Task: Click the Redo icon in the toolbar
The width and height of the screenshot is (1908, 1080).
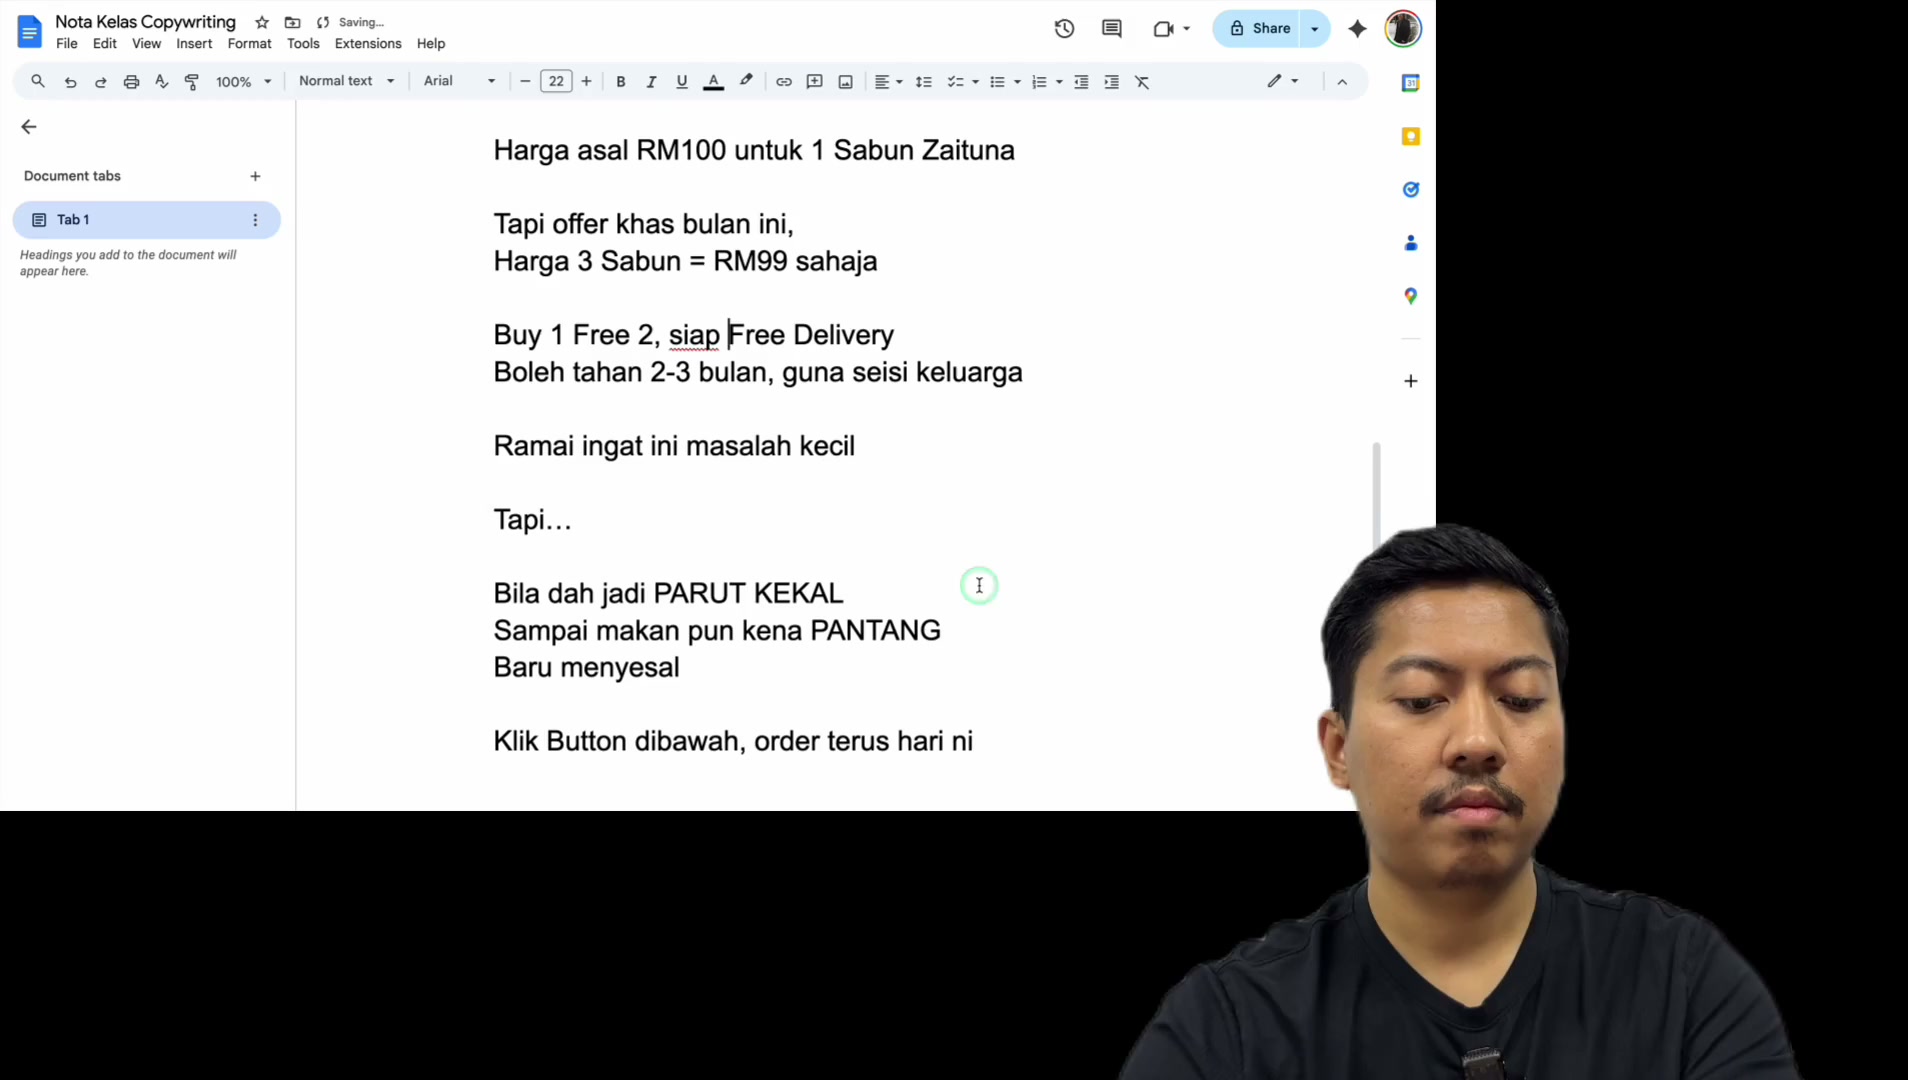Action: [100, 82]
